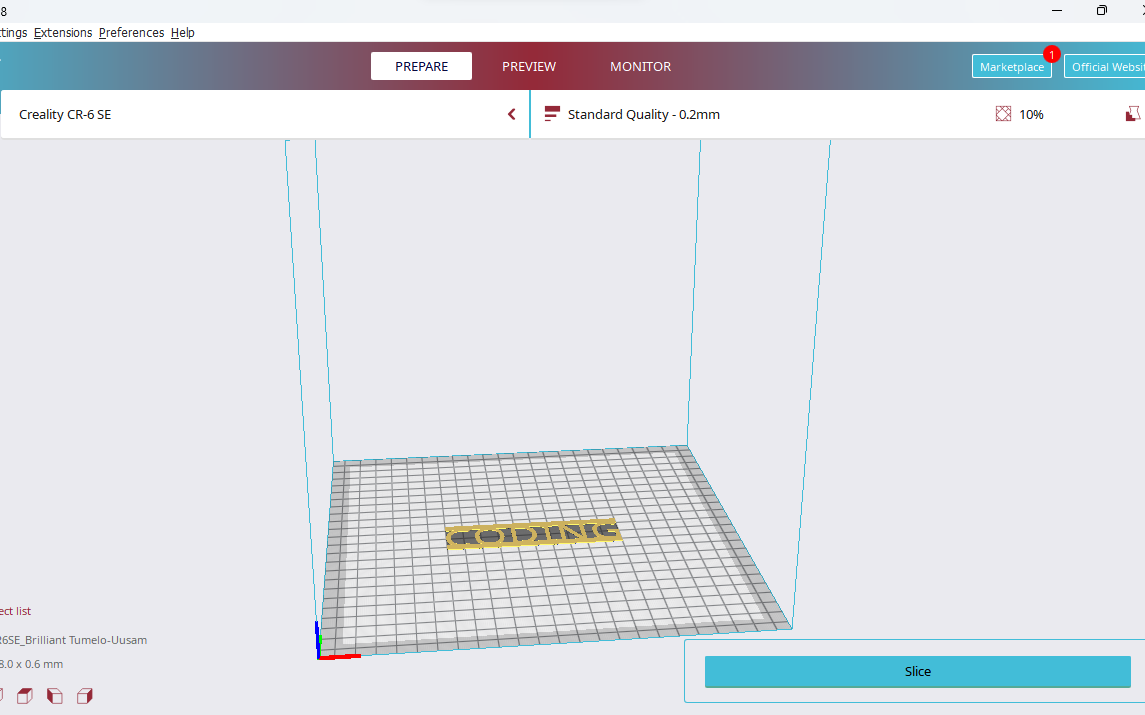Open the Preferences menu

(130, 32)
